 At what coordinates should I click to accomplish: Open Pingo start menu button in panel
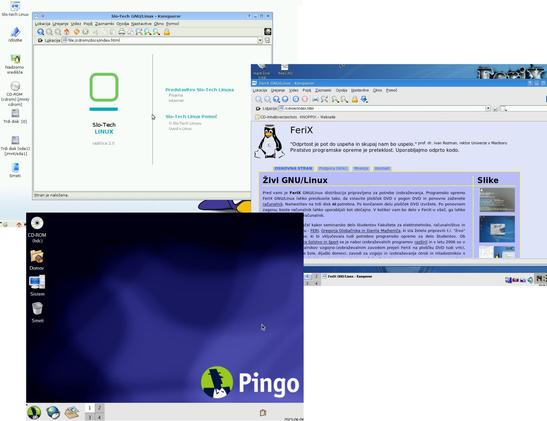[34, 413]
